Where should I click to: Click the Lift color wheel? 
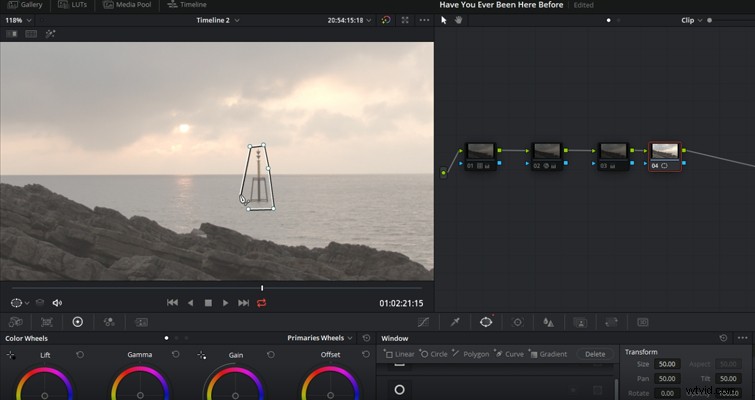[x=44, y=384]
